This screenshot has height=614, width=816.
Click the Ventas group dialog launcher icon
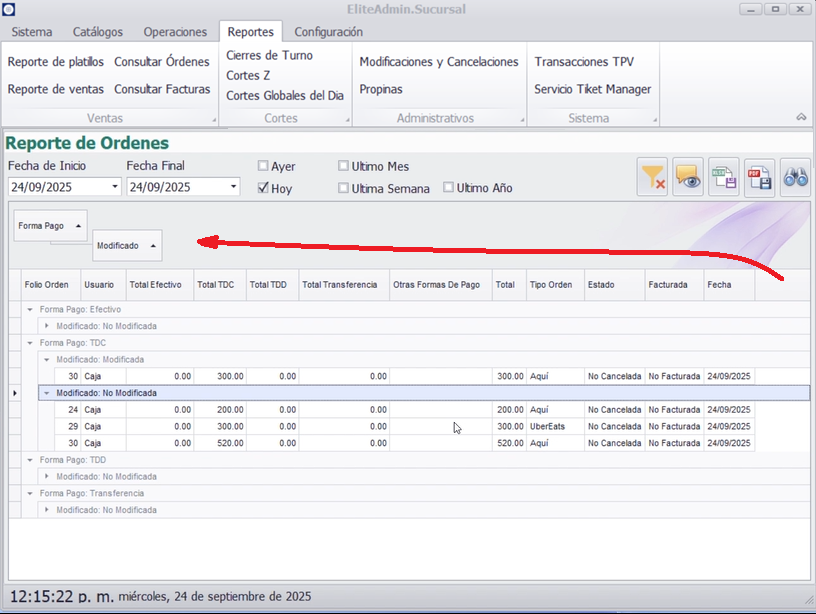[214, 120]
